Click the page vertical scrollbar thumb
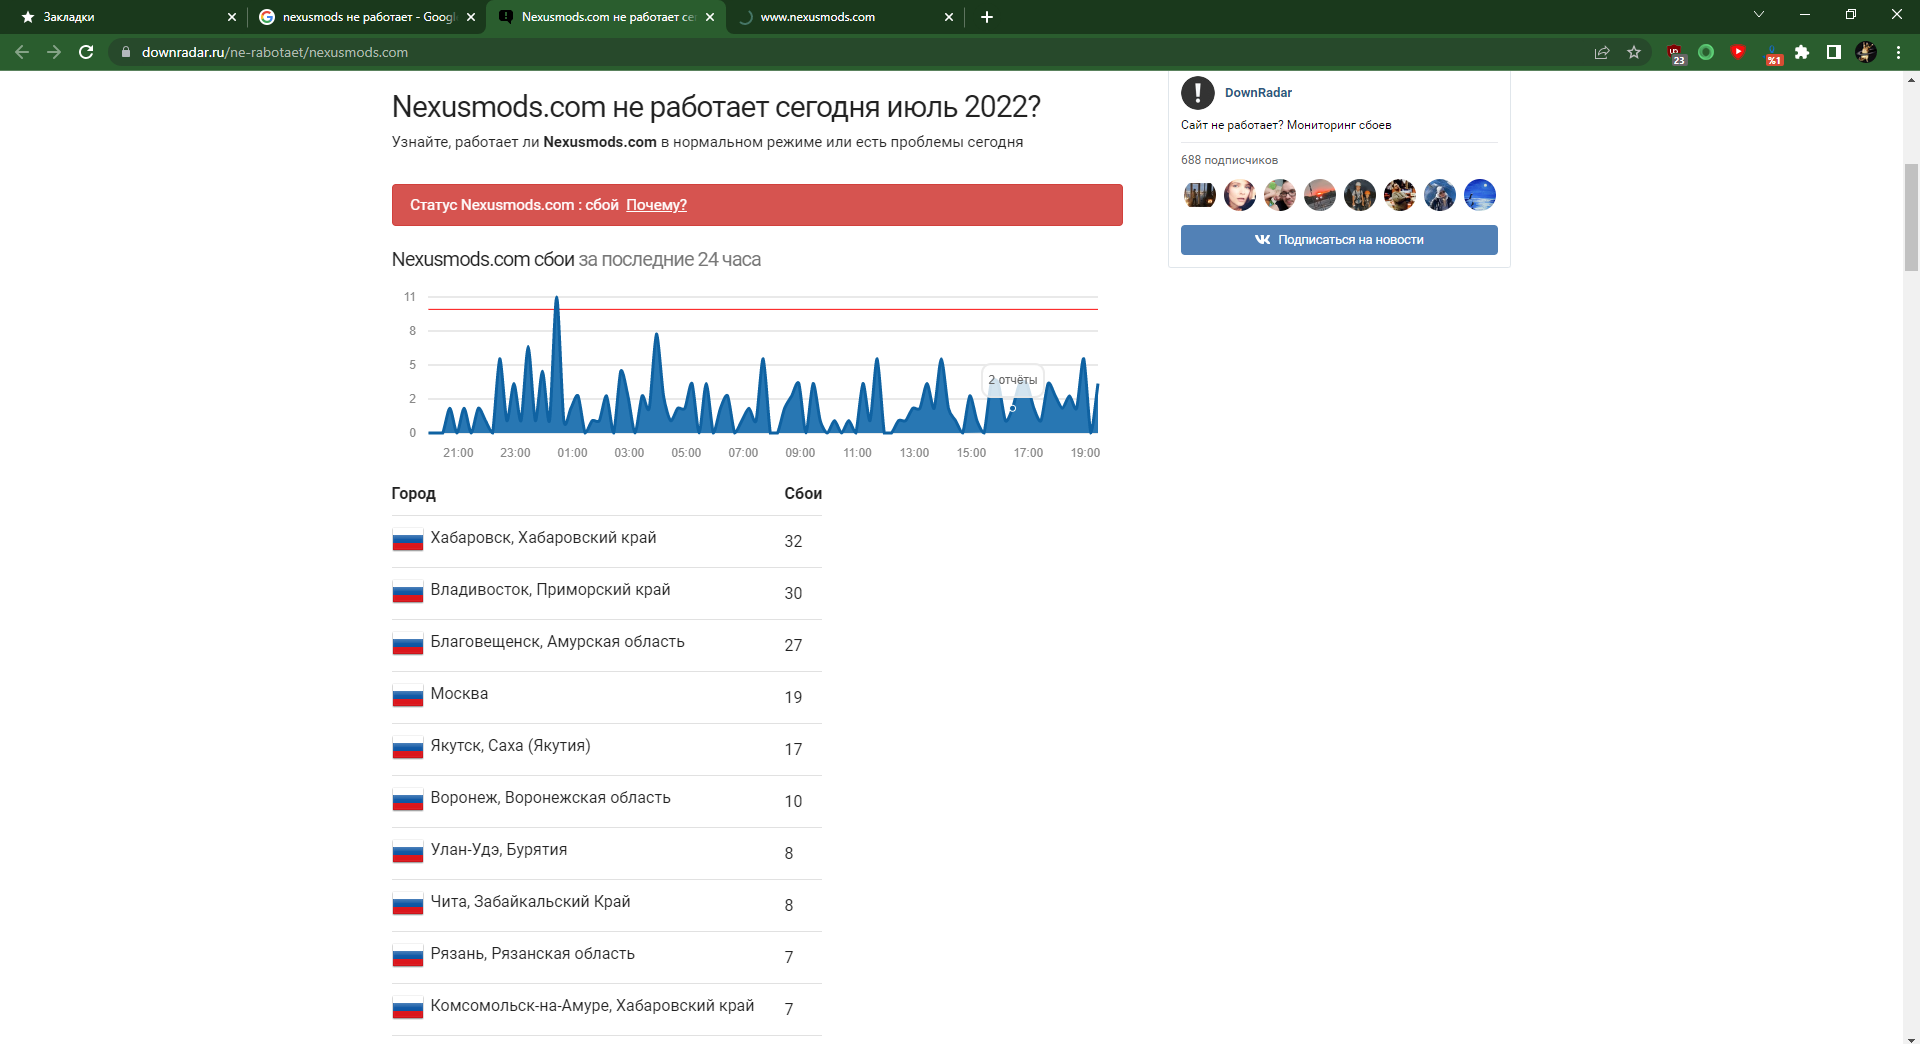 [x=1911, y=217]
